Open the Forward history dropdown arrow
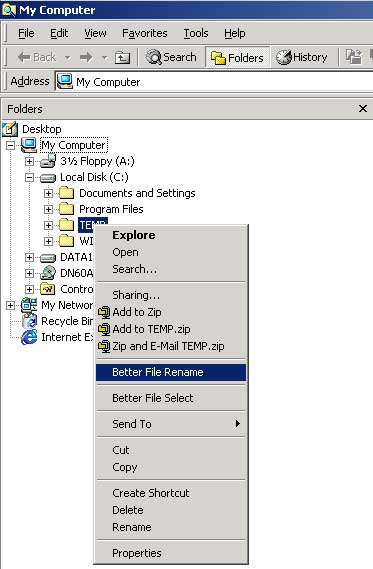Image resolution: width=373 pixels, height=569 pixels. pyautogui.click(x=104, y=57)
